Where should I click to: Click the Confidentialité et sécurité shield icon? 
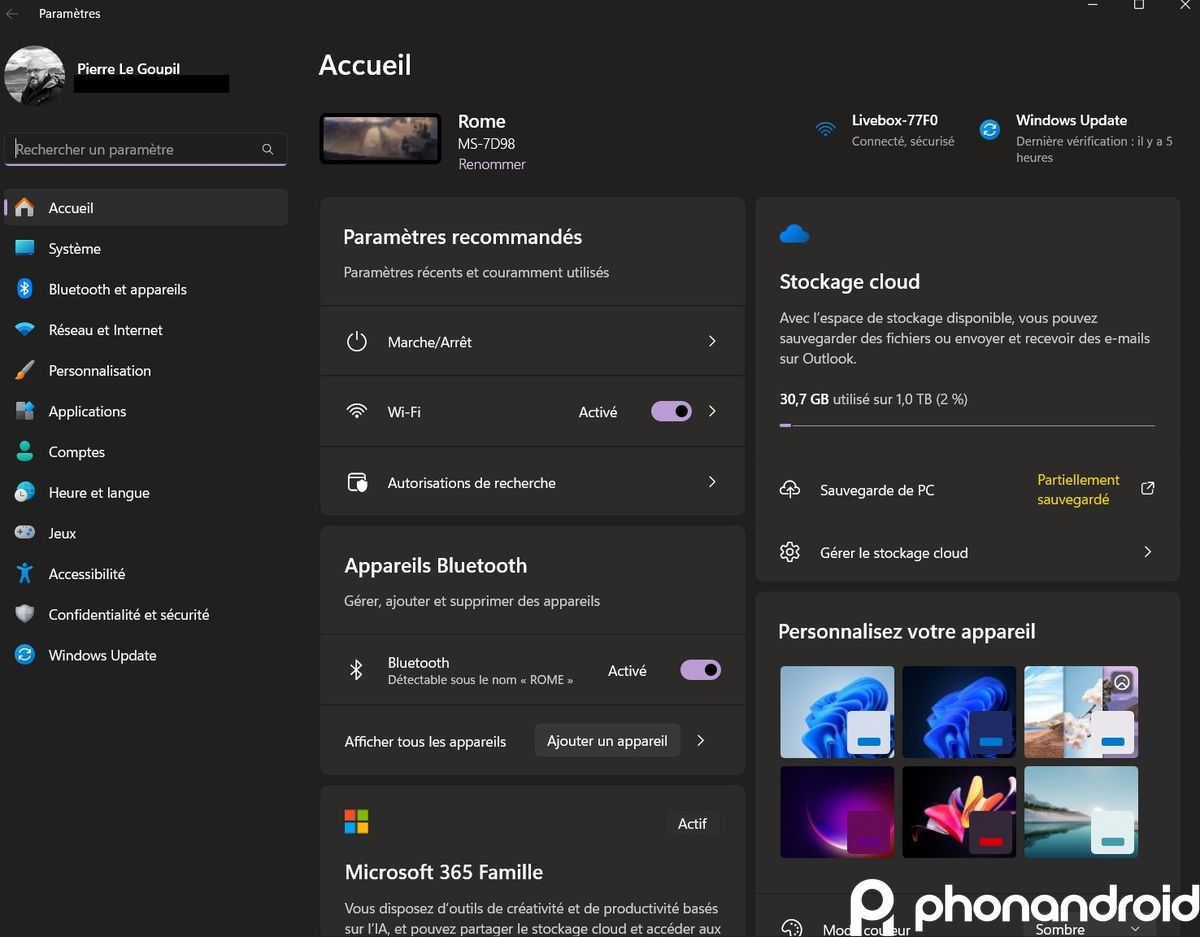25,614
